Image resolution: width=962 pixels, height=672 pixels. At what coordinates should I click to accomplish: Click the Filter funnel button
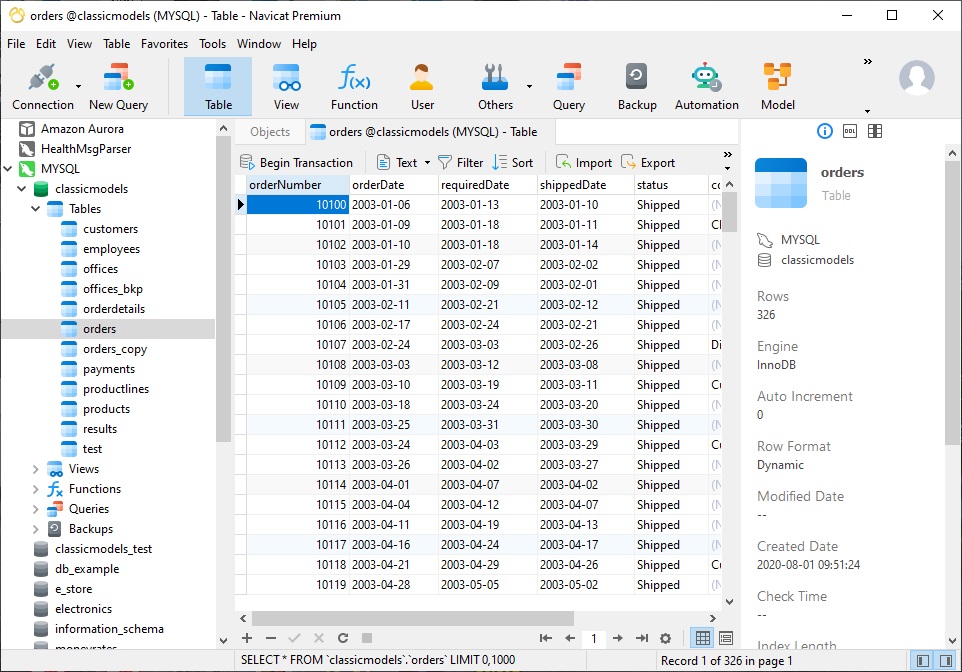point(461,163)
